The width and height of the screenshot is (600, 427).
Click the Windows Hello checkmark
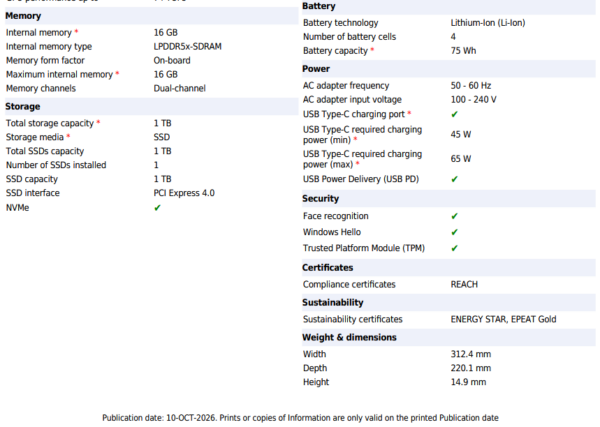pos(454,232)
